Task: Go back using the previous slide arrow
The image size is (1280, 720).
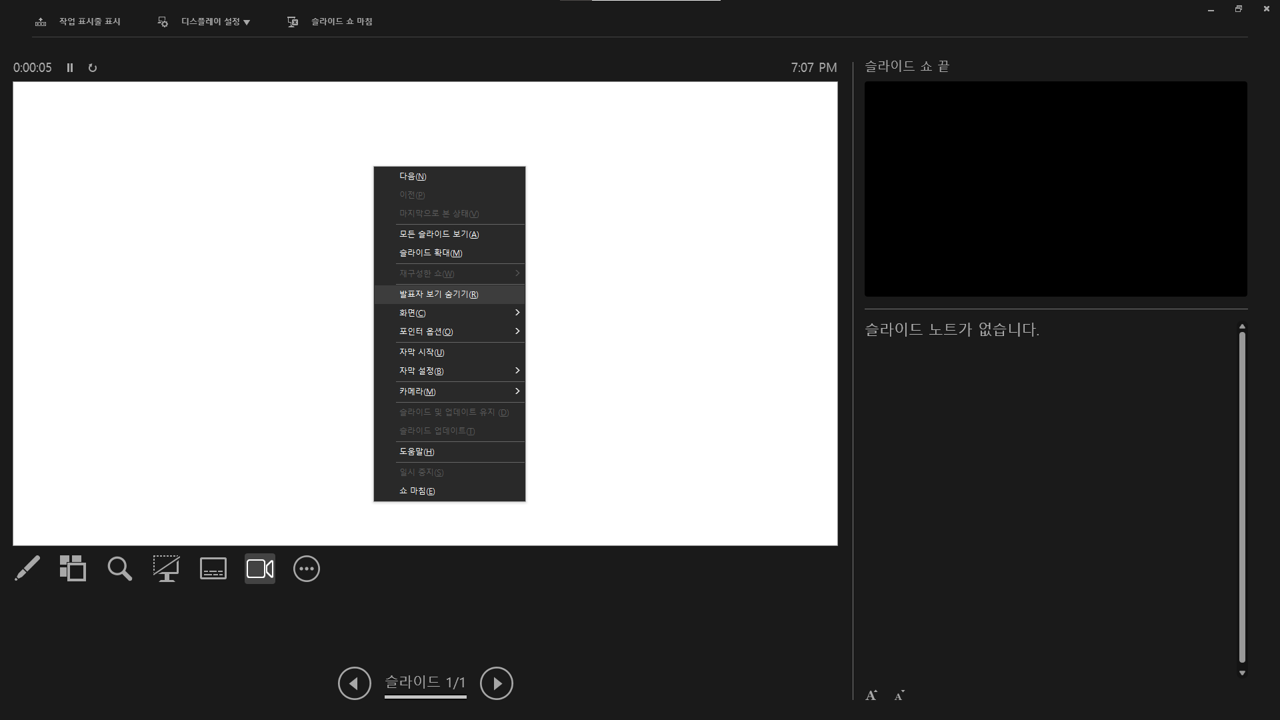Action: pos(354,683)
